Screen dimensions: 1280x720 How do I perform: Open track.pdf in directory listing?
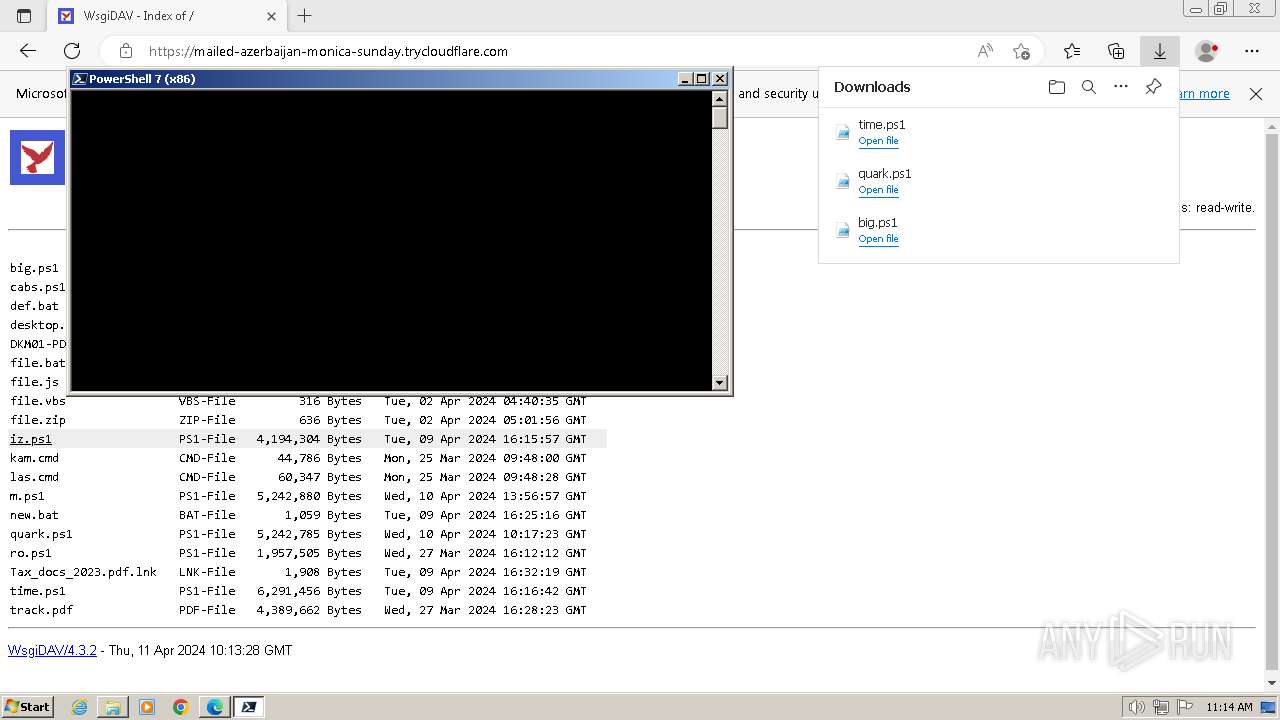[41, 610]
